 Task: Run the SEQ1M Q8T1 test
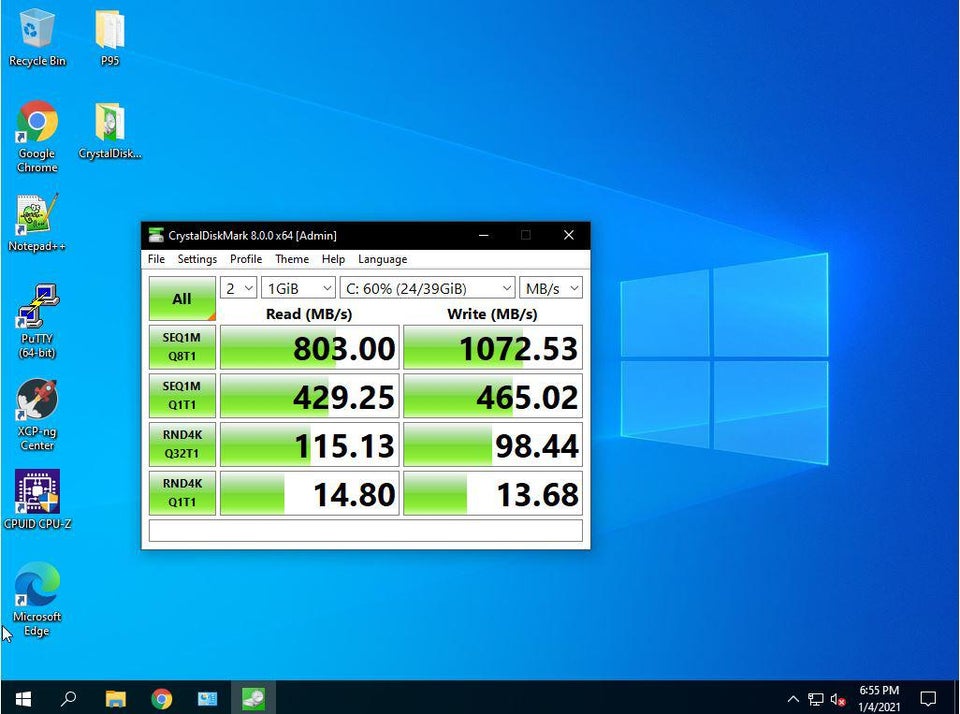(x=182, y=347)
